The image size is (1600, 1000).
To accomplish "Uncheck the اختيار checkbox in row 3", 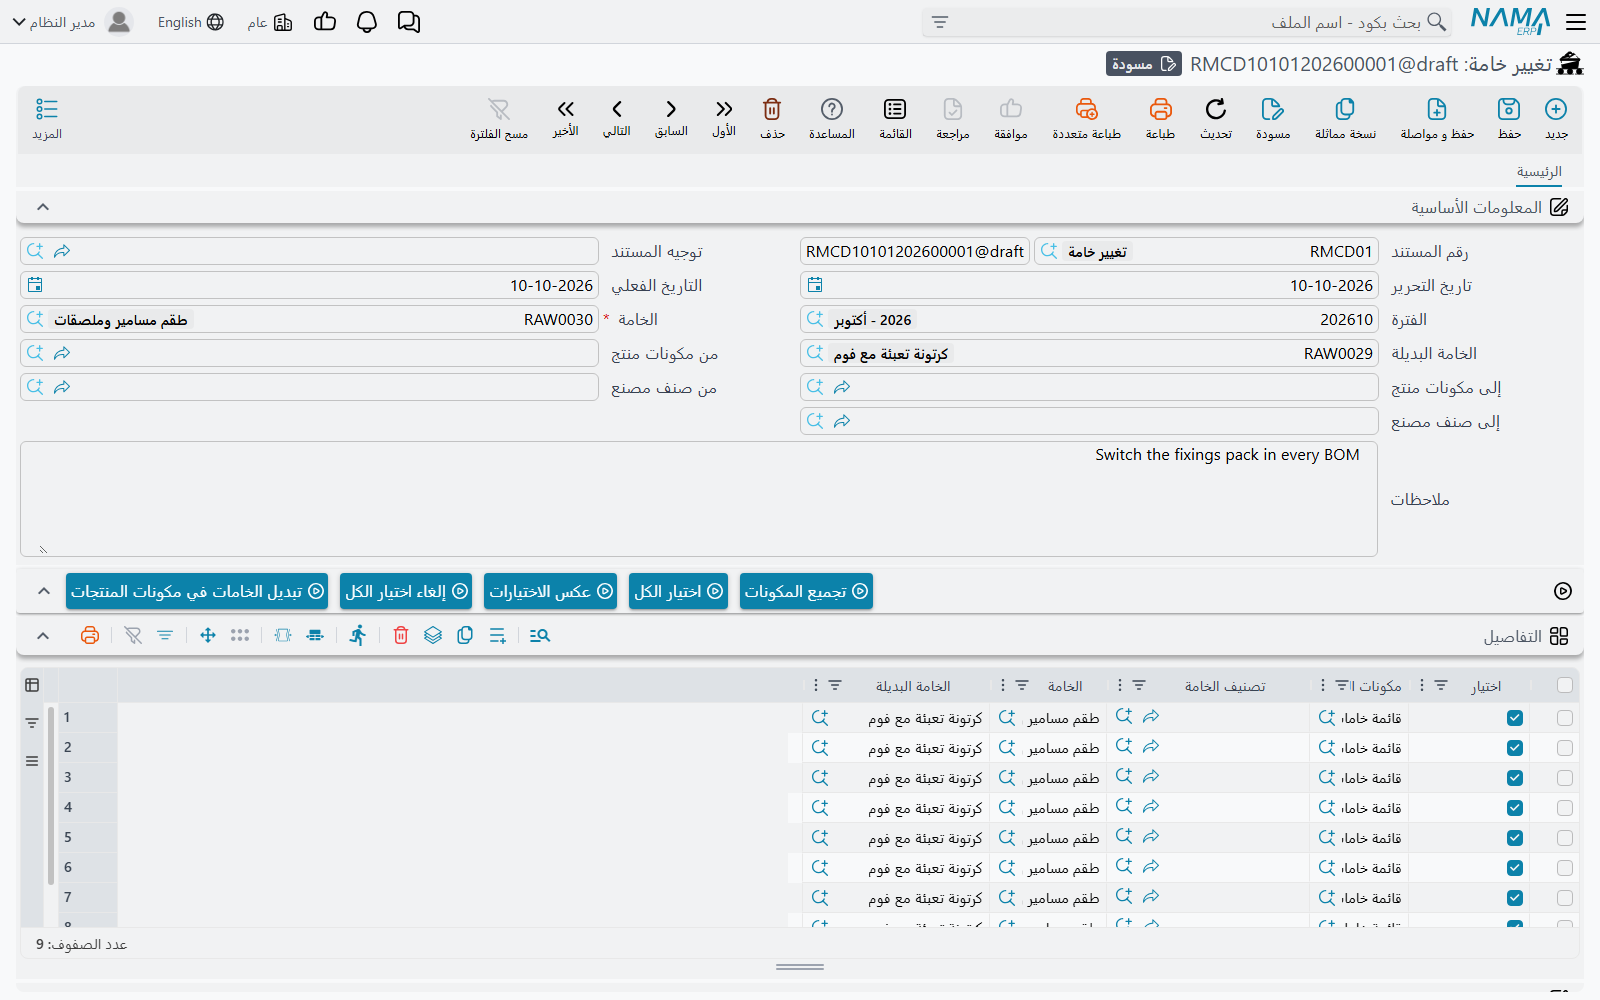I will click(x=1515, y=778).
